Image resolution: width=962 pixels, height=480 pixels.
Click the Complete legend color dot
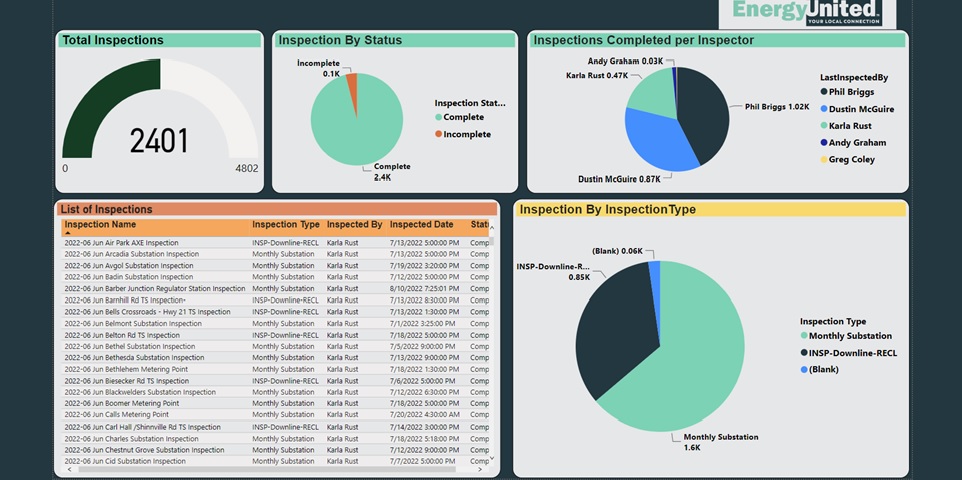(x=439, y=117)
